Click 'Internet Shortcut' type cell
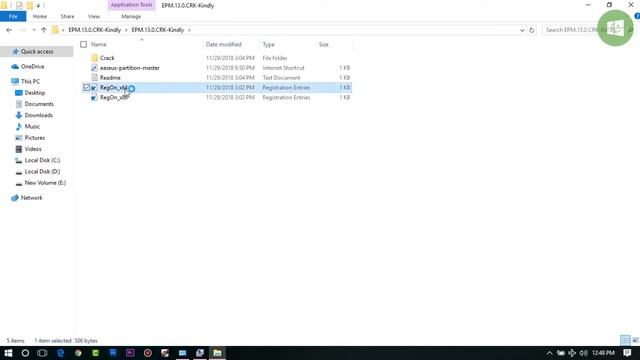 283,68
